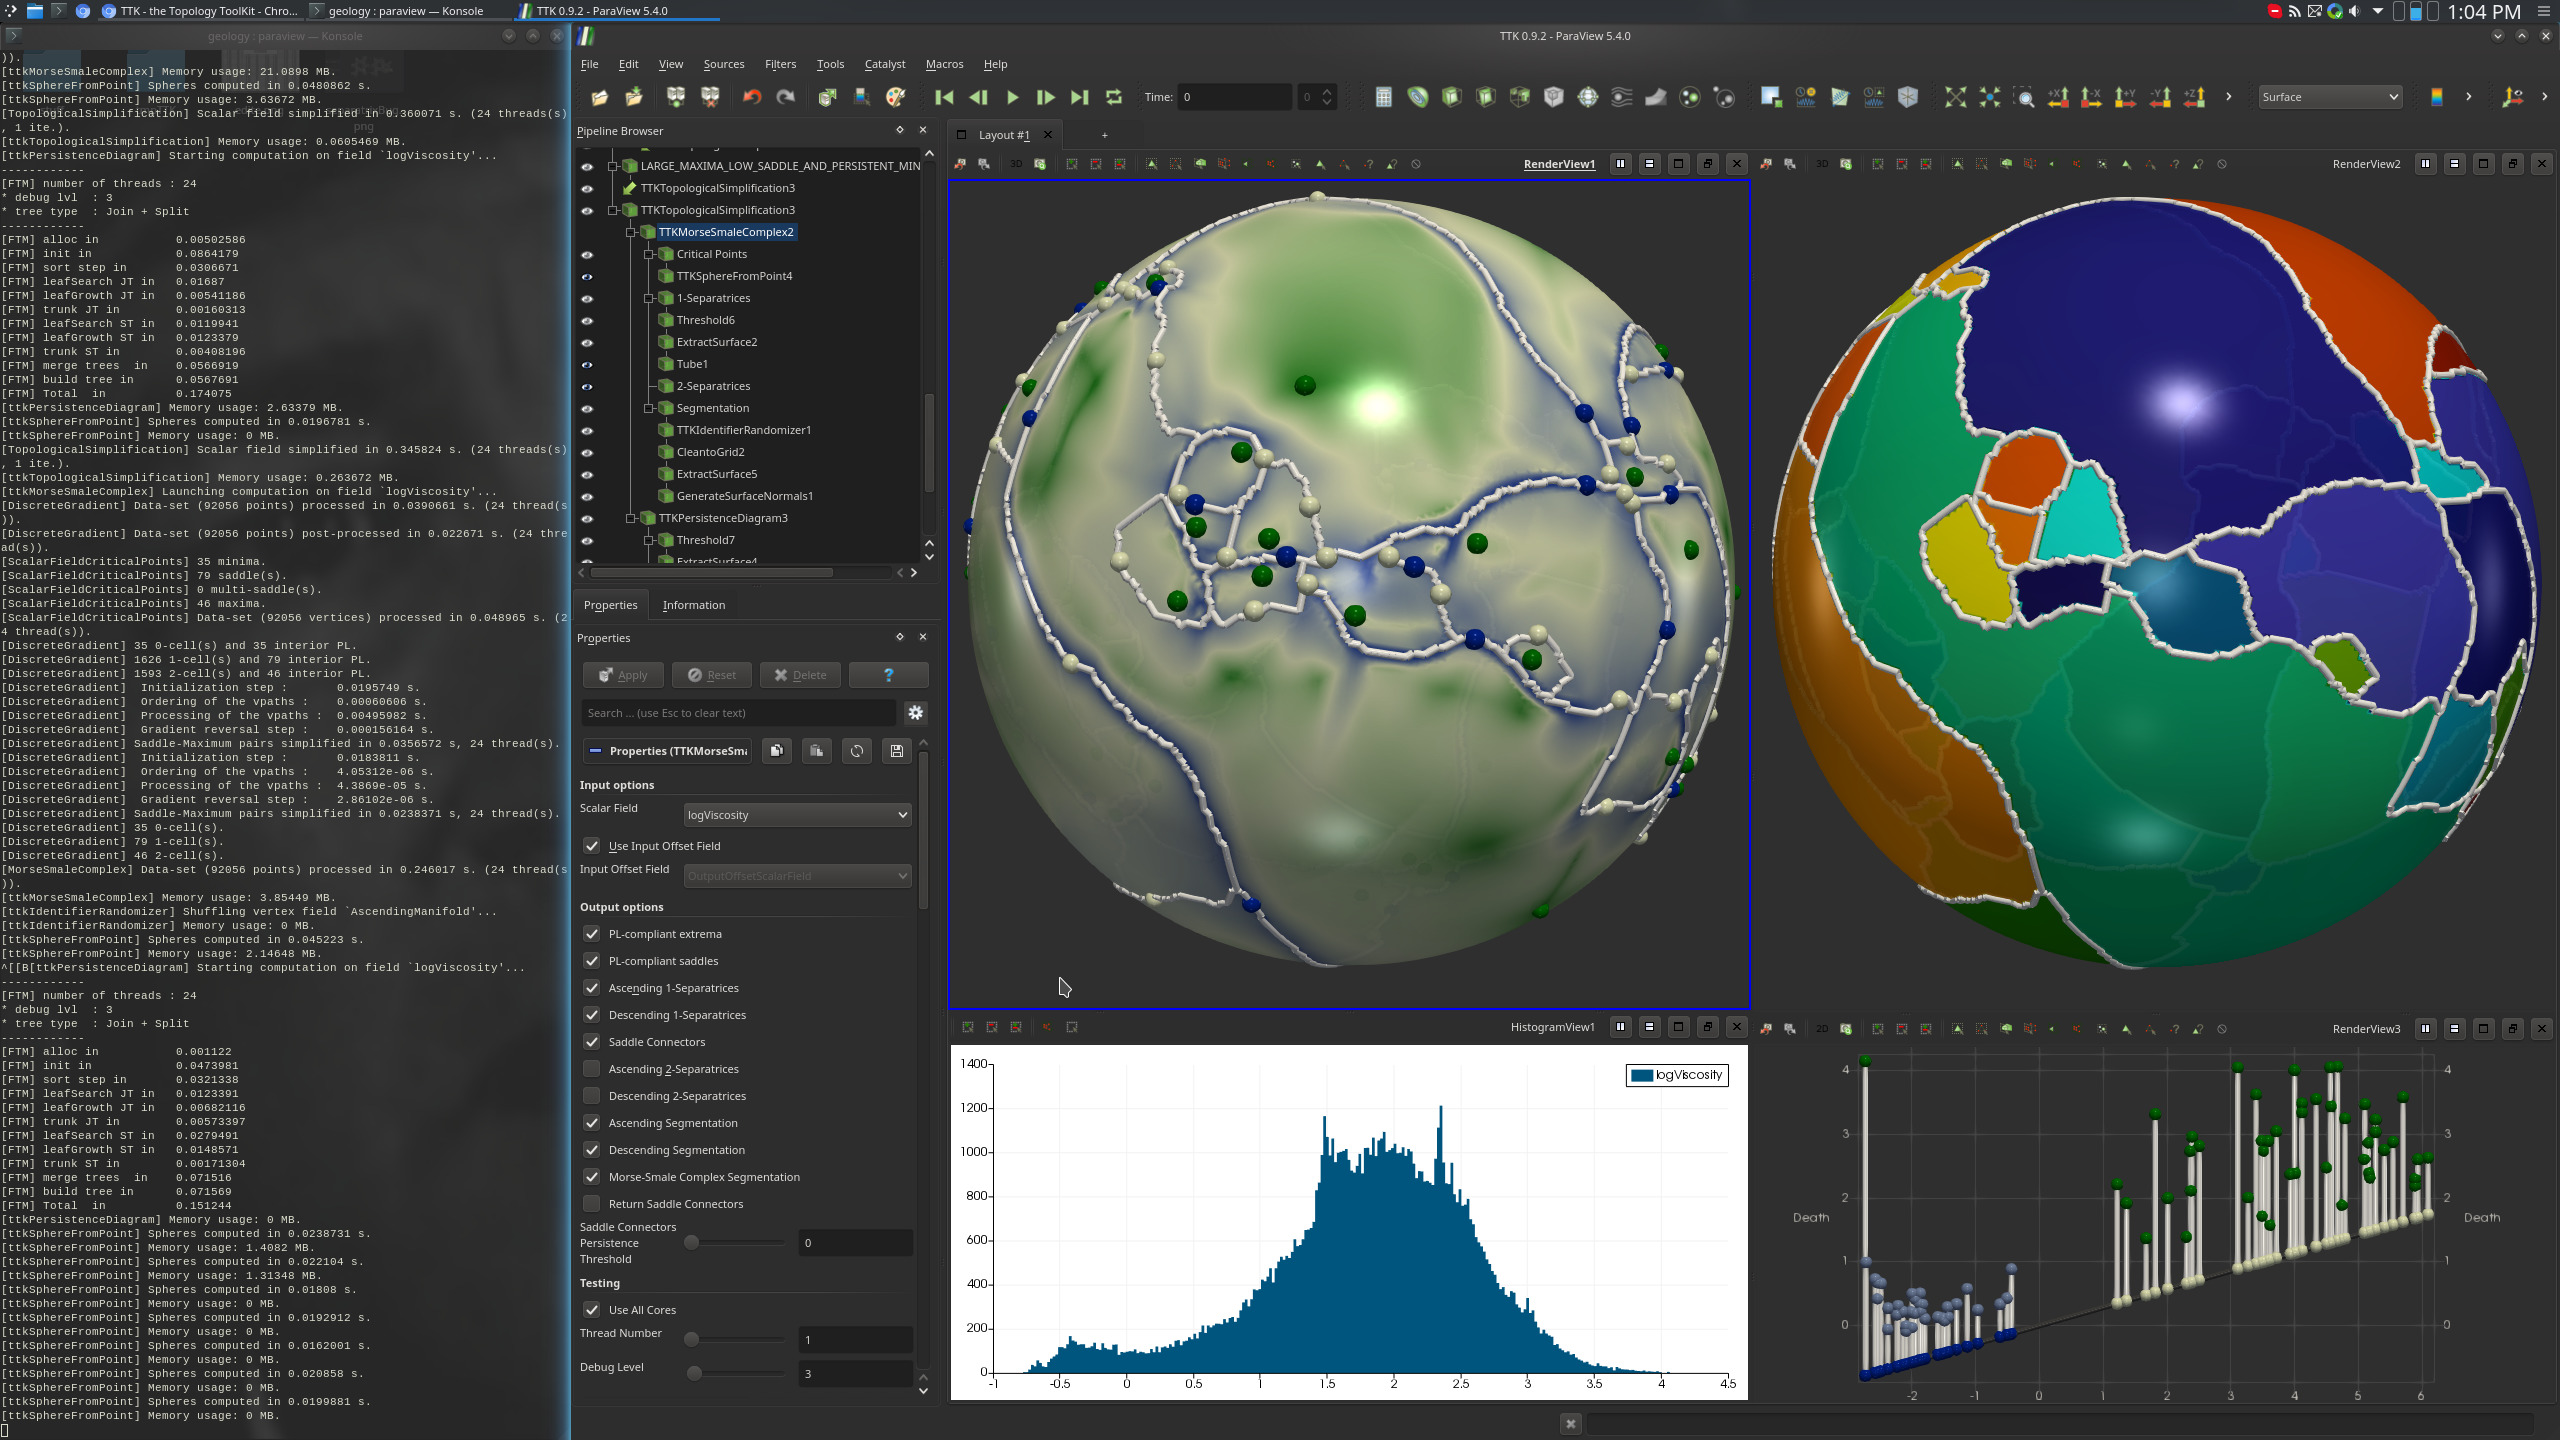This screenshot has height=1440, width=2560.
Task: Click the Debug Level slider handle
Action: [694, 1373]
